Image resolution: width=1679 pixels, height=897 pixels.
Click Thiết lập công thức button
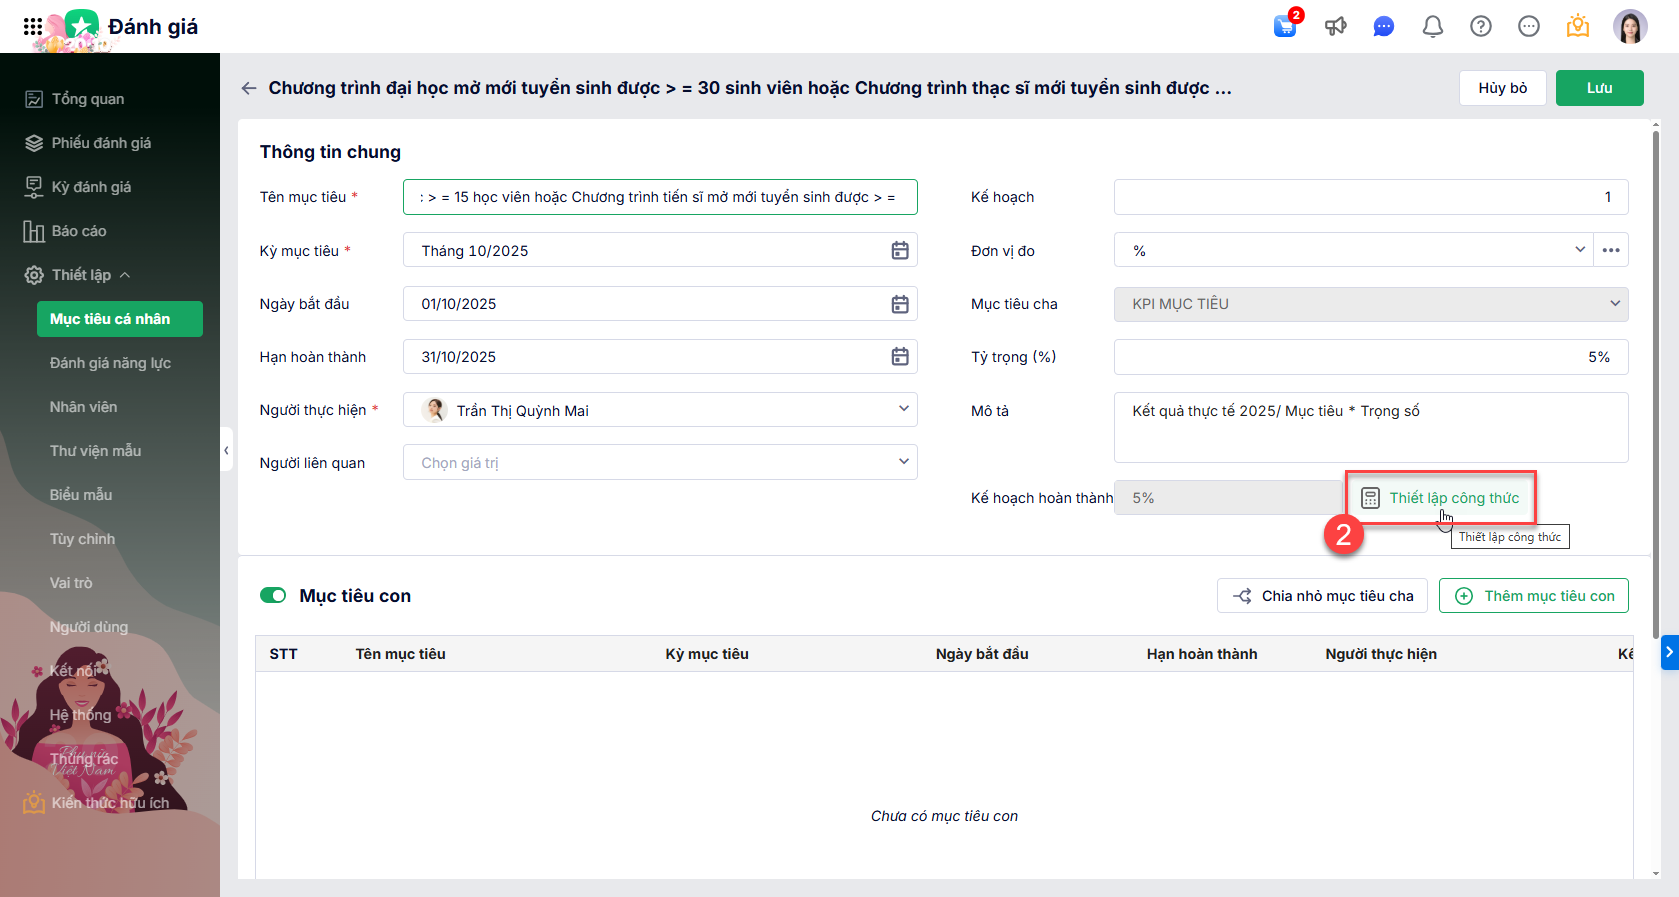tap(1441, 498)
